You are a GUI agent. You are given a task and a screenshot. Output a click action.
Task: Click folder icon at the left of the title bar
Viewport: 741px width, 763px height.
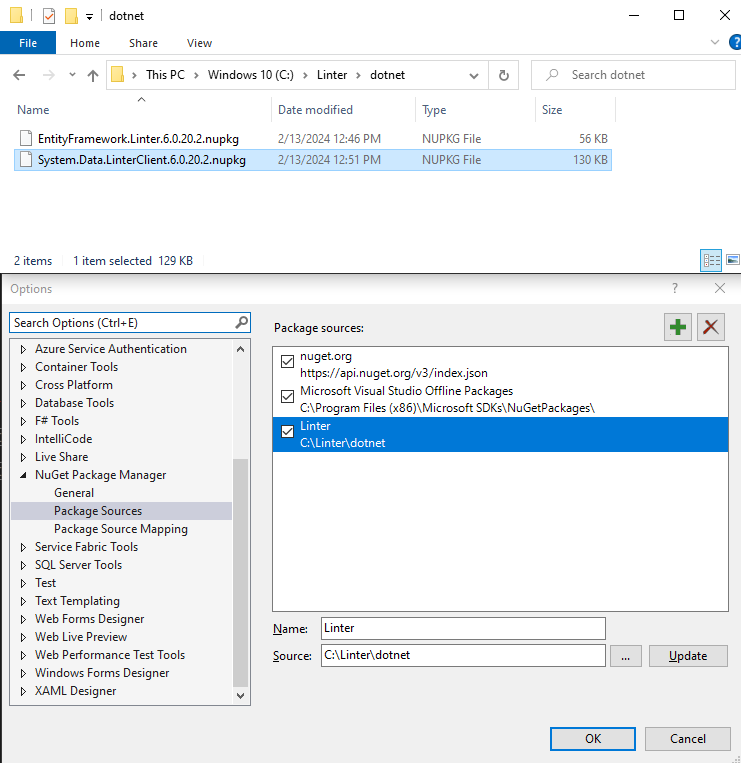(x=16, y=15)
